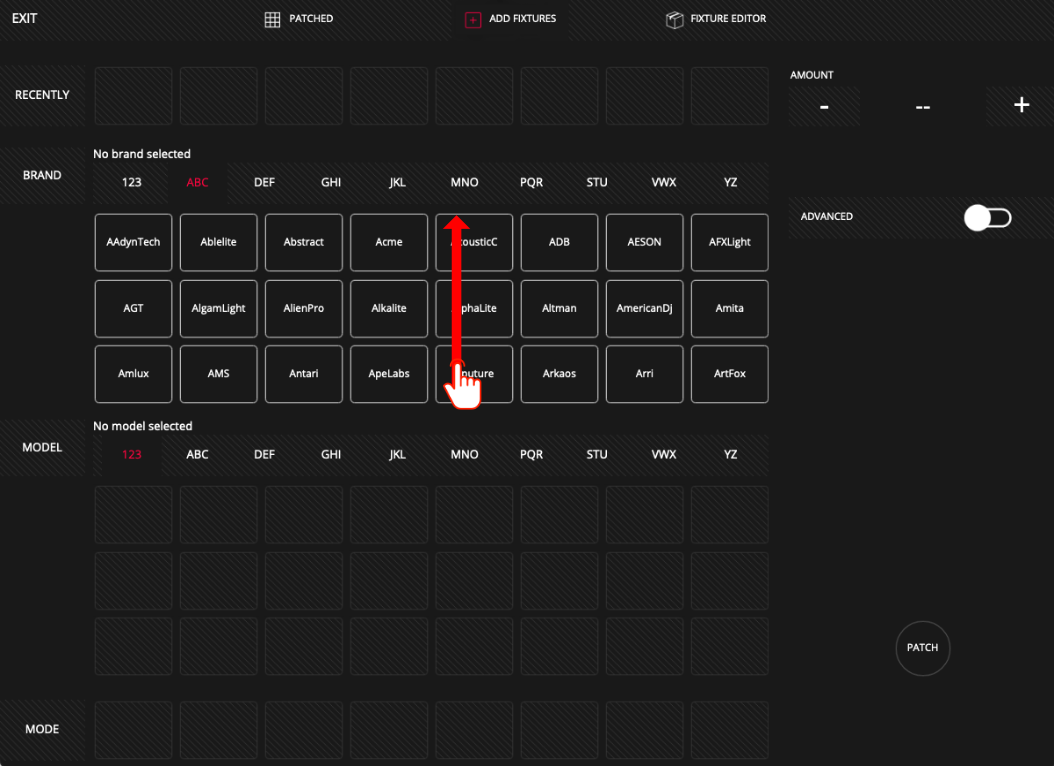Choose the Alkalite brand tile
The width and height of the screenshot is (1054, 768).
[x=389, y=308]
